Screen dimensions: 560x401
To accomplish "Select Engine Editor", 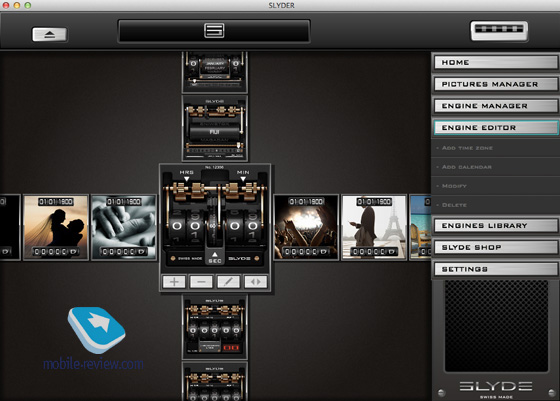I will 496,128.
